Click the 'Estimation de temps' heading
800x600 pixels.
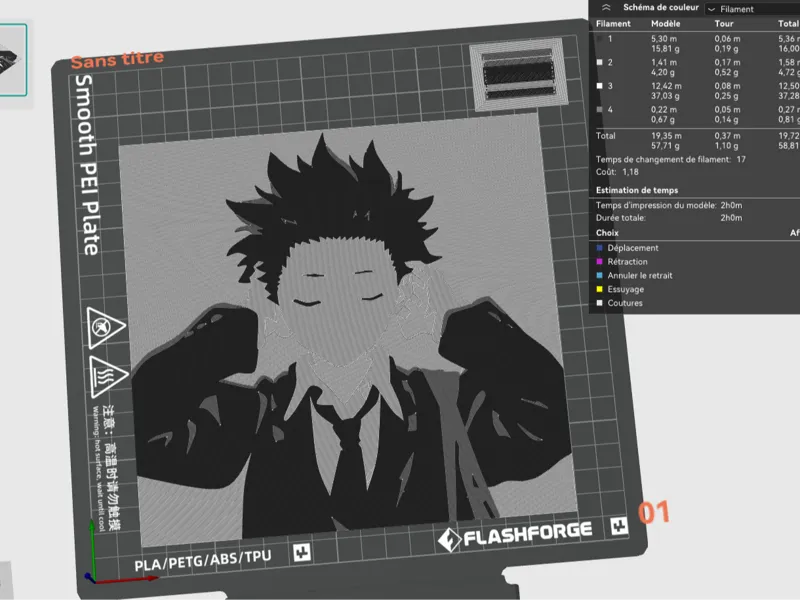(637, 190)
